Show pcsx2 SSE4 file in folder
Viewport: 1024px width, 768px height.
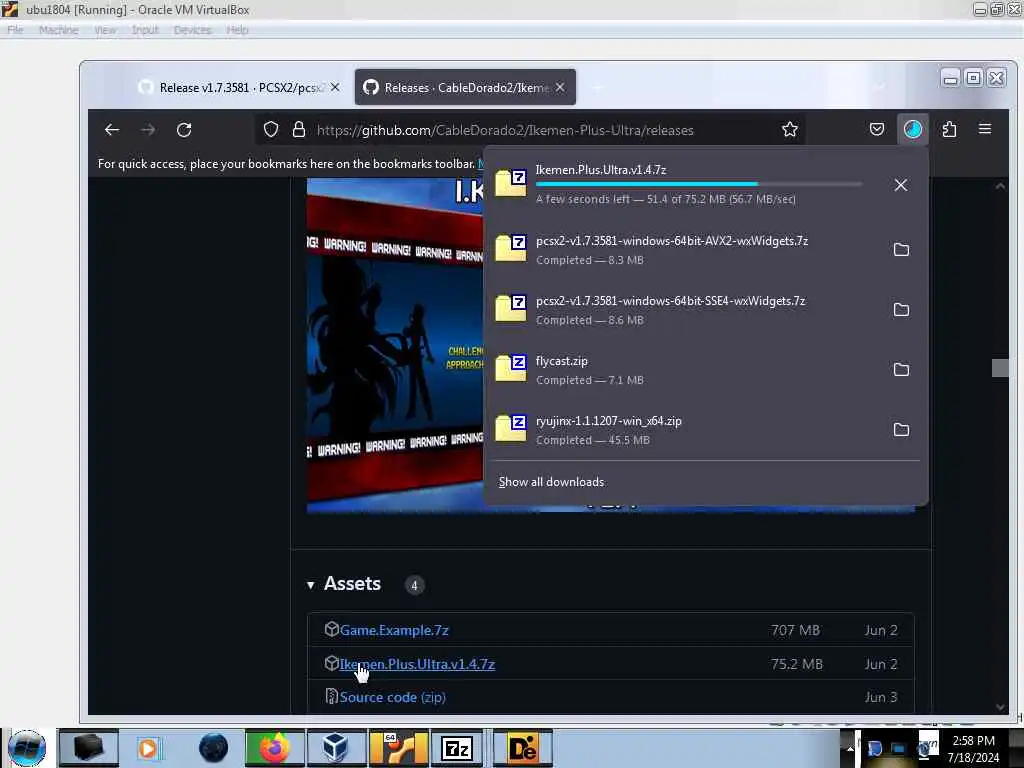coord(901,310)
